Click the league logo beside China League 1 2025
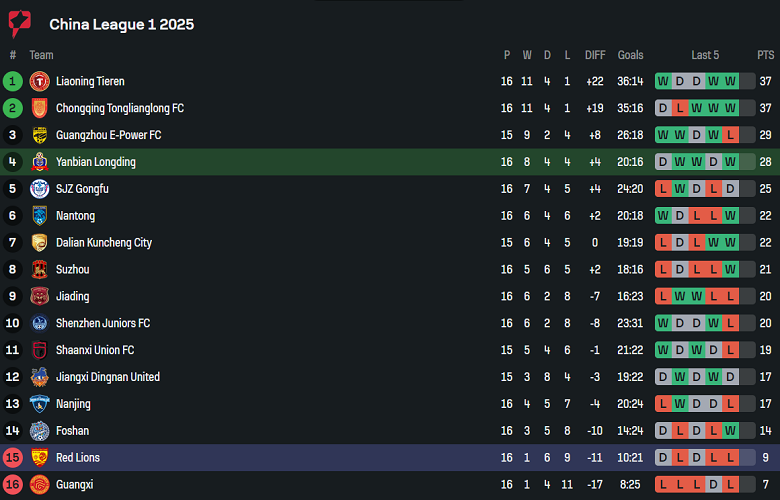 click(x=20, y=24)
